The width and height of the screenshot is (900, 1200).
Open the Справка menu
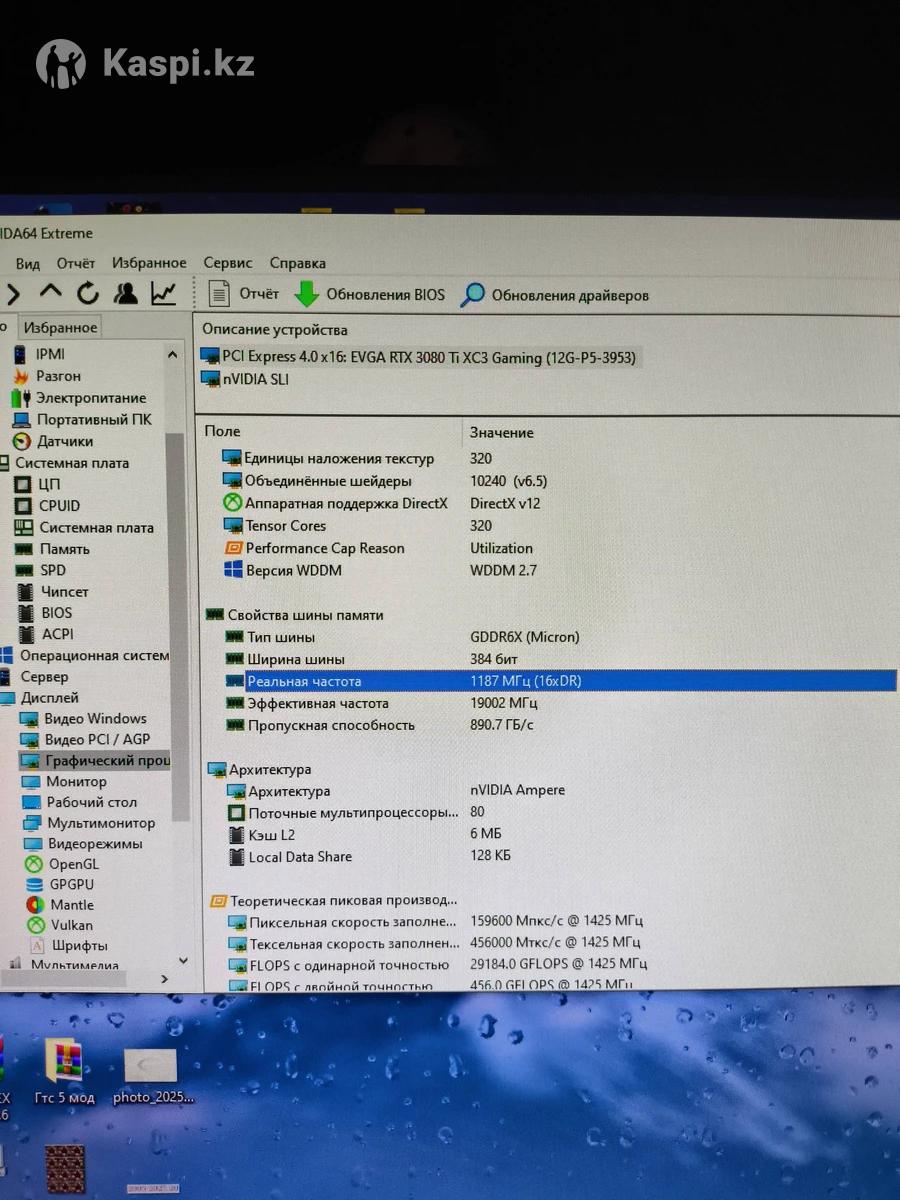click(297, 263)
